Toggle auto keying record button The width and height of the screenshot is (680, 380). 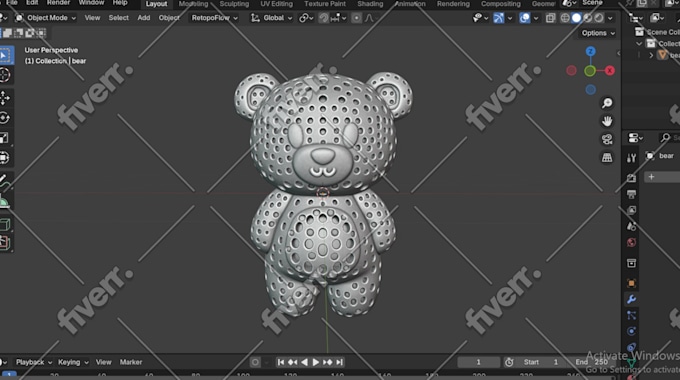255,362
